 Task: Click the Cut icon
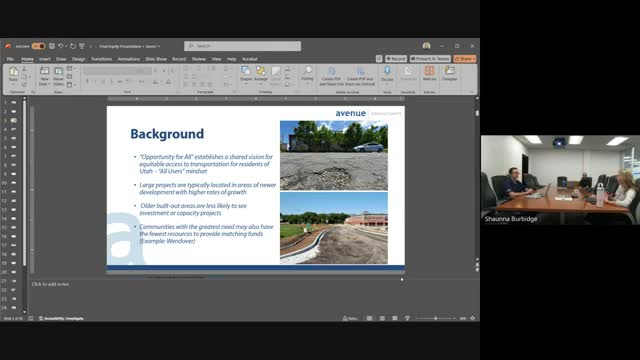pos(24,69)
